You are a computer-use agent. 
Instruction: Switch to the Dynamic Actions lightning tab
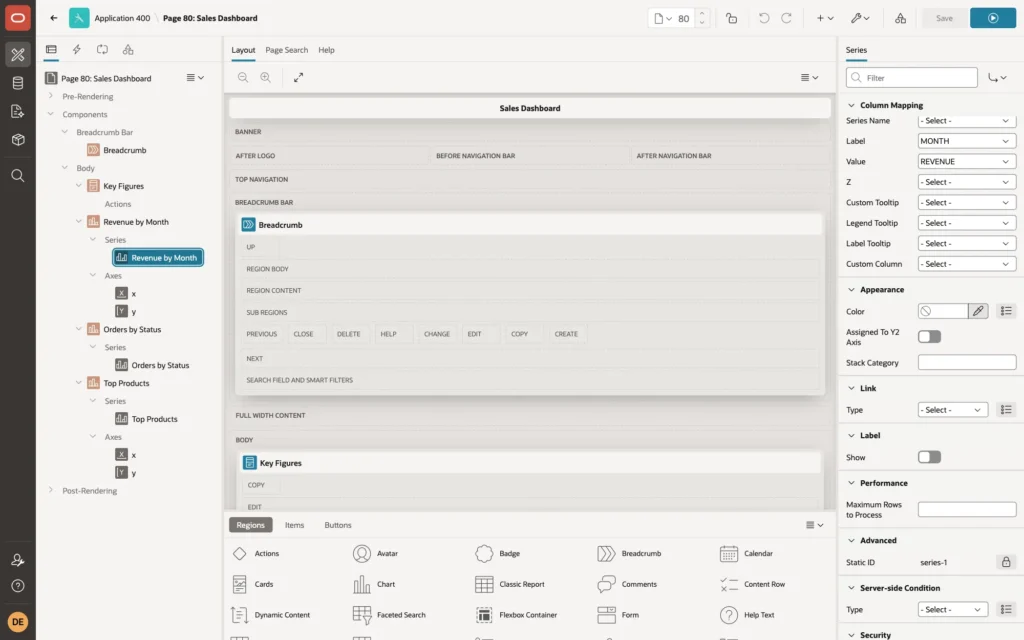[76, 50]
